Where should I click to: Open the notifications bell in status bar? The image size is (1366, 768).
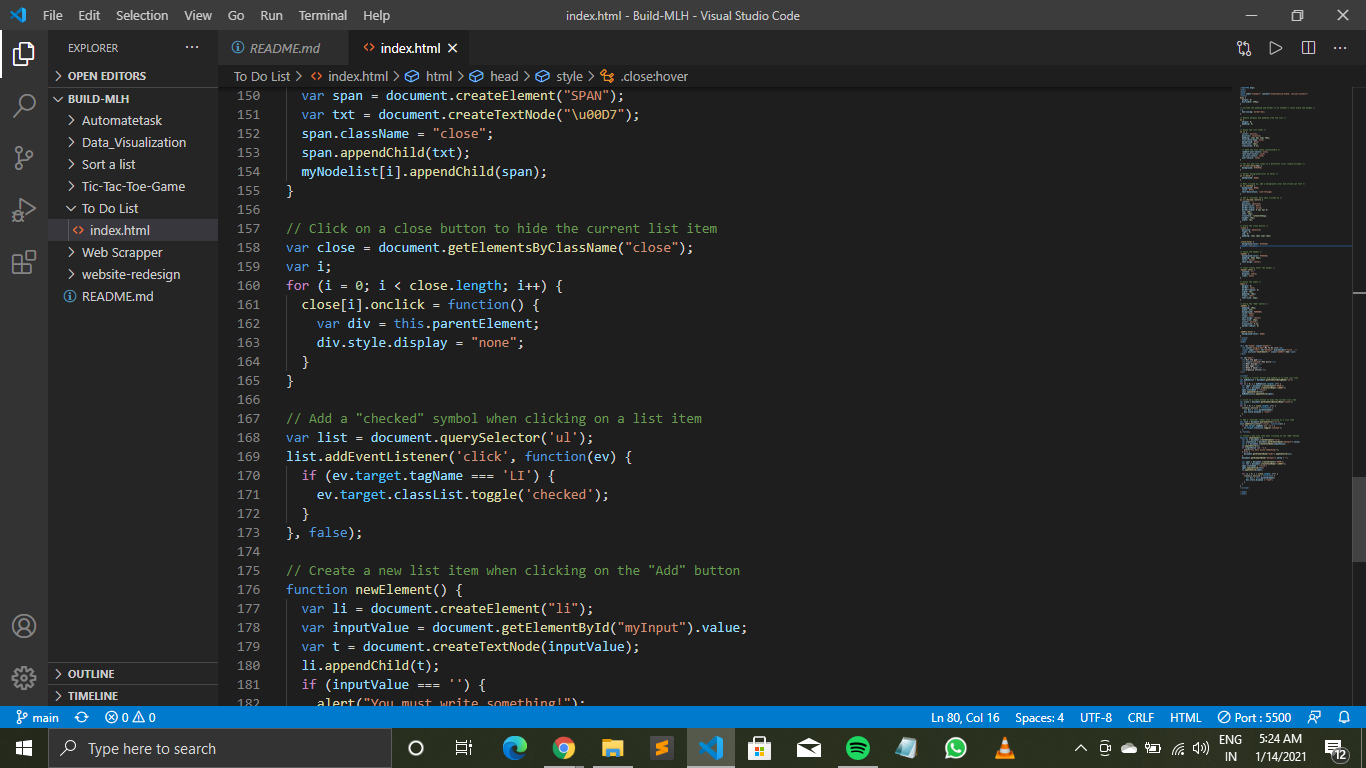(1344, 717)
